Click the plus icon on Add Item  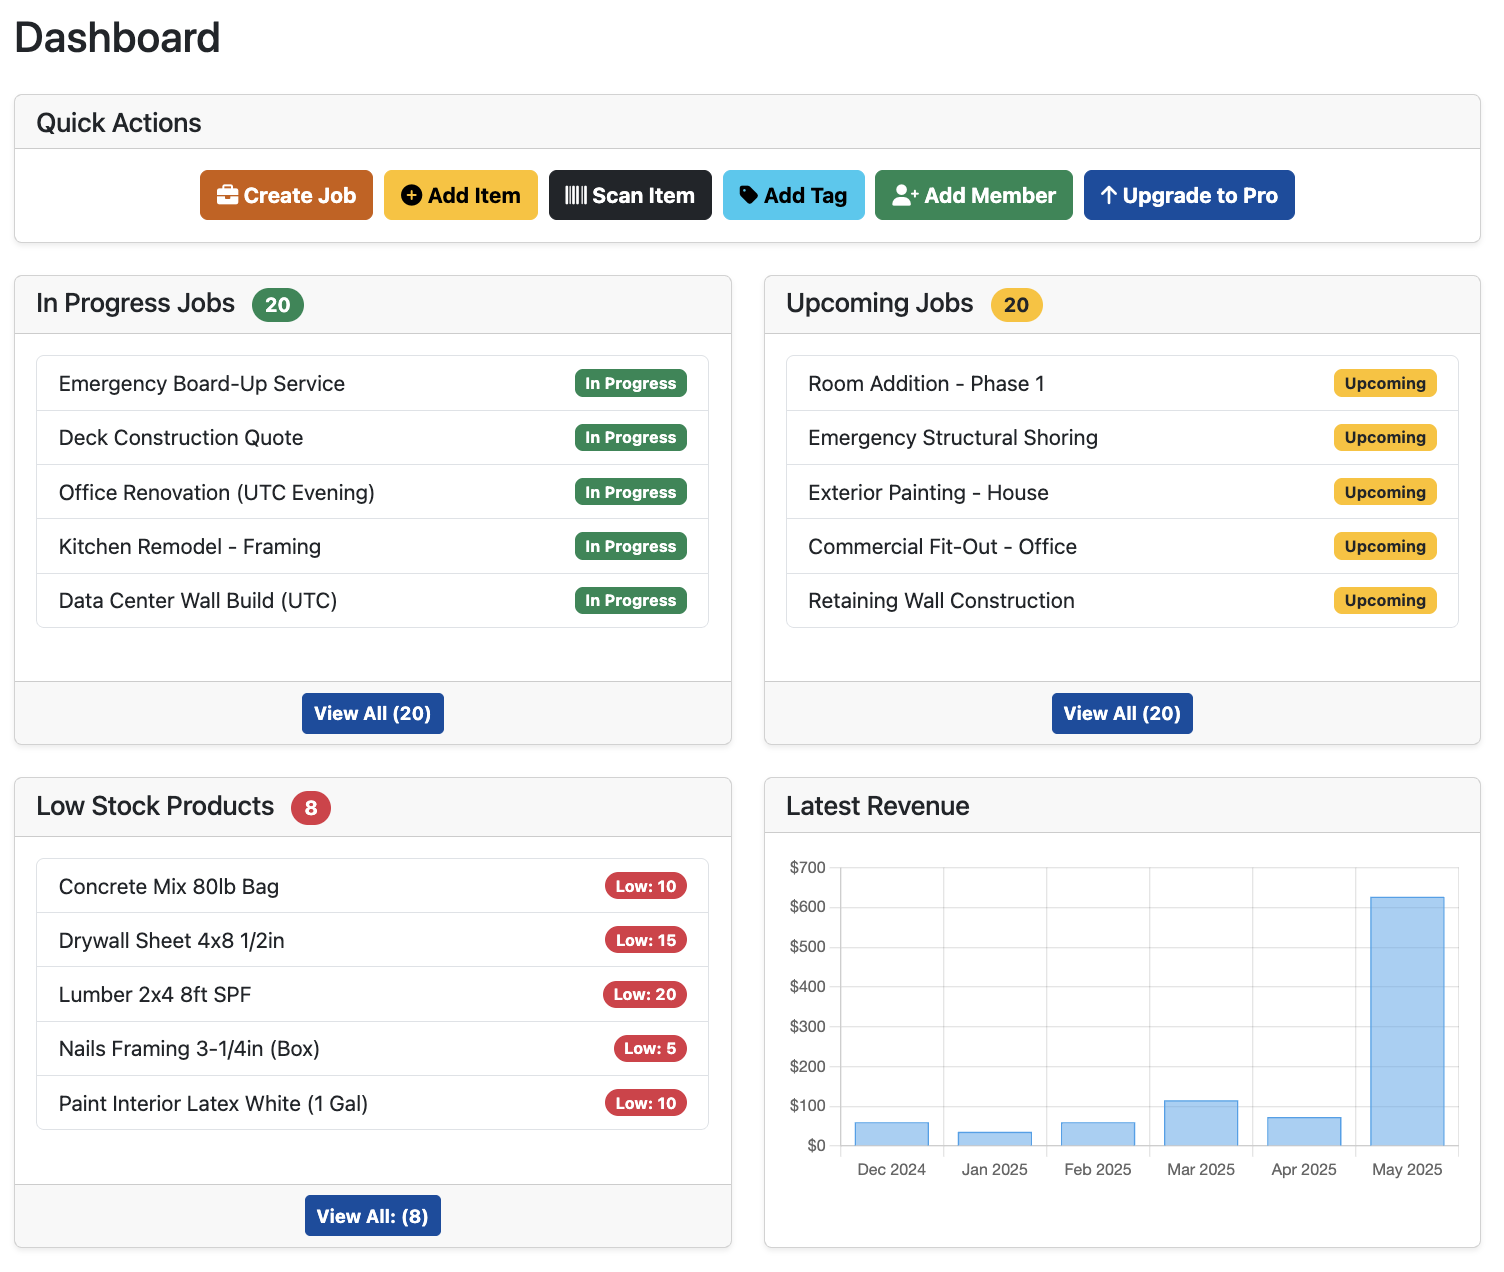click(x=411, y=195)
